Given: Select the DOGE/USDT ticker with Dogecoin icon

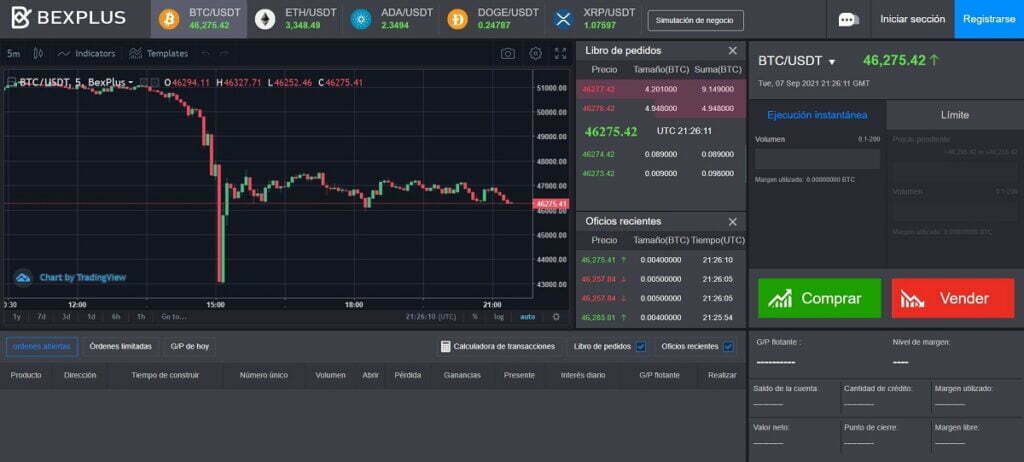Looking at the screenshot, I should pos(492,19).
